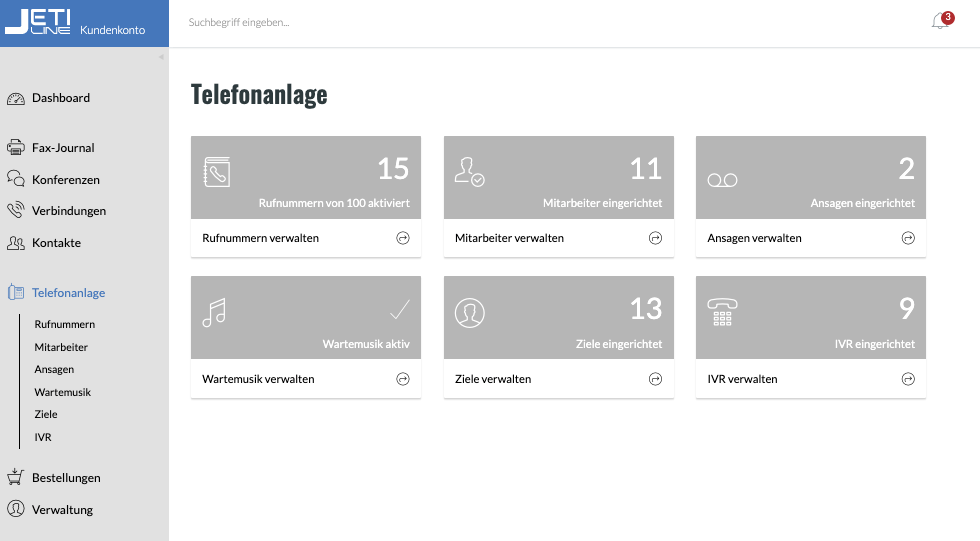Open the Mitarbeiter submenu item

[61, 347]
